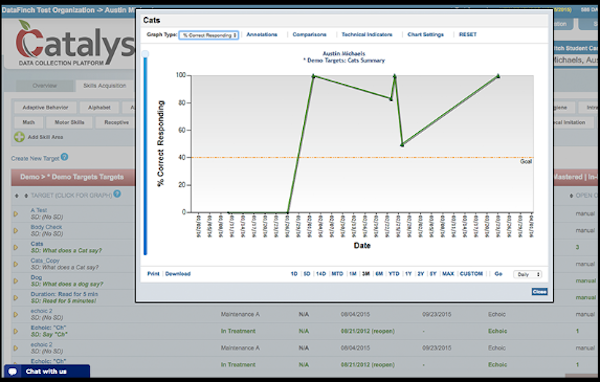The width and height of the screenshot is (600, 382).
Task: Open Technical Indicators menu
Action: click(x=367, y=34)
